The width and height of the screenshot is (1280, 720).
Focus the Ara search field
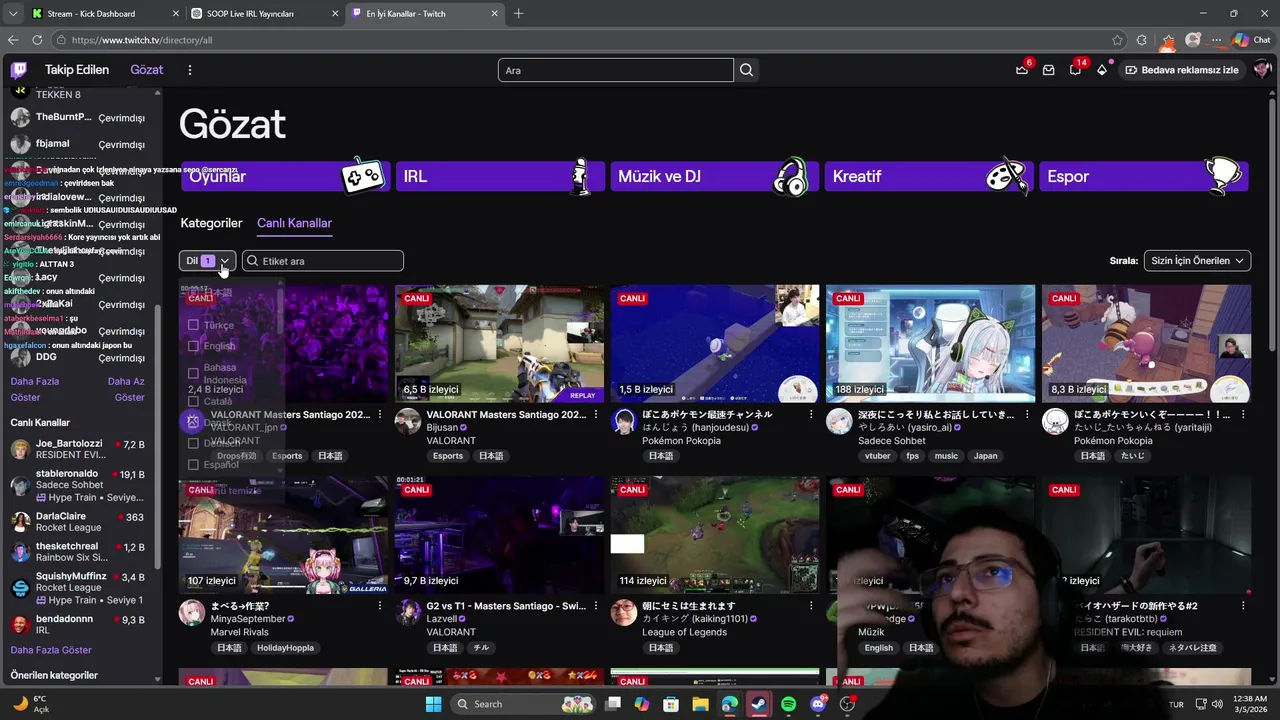tap(616, 70)
